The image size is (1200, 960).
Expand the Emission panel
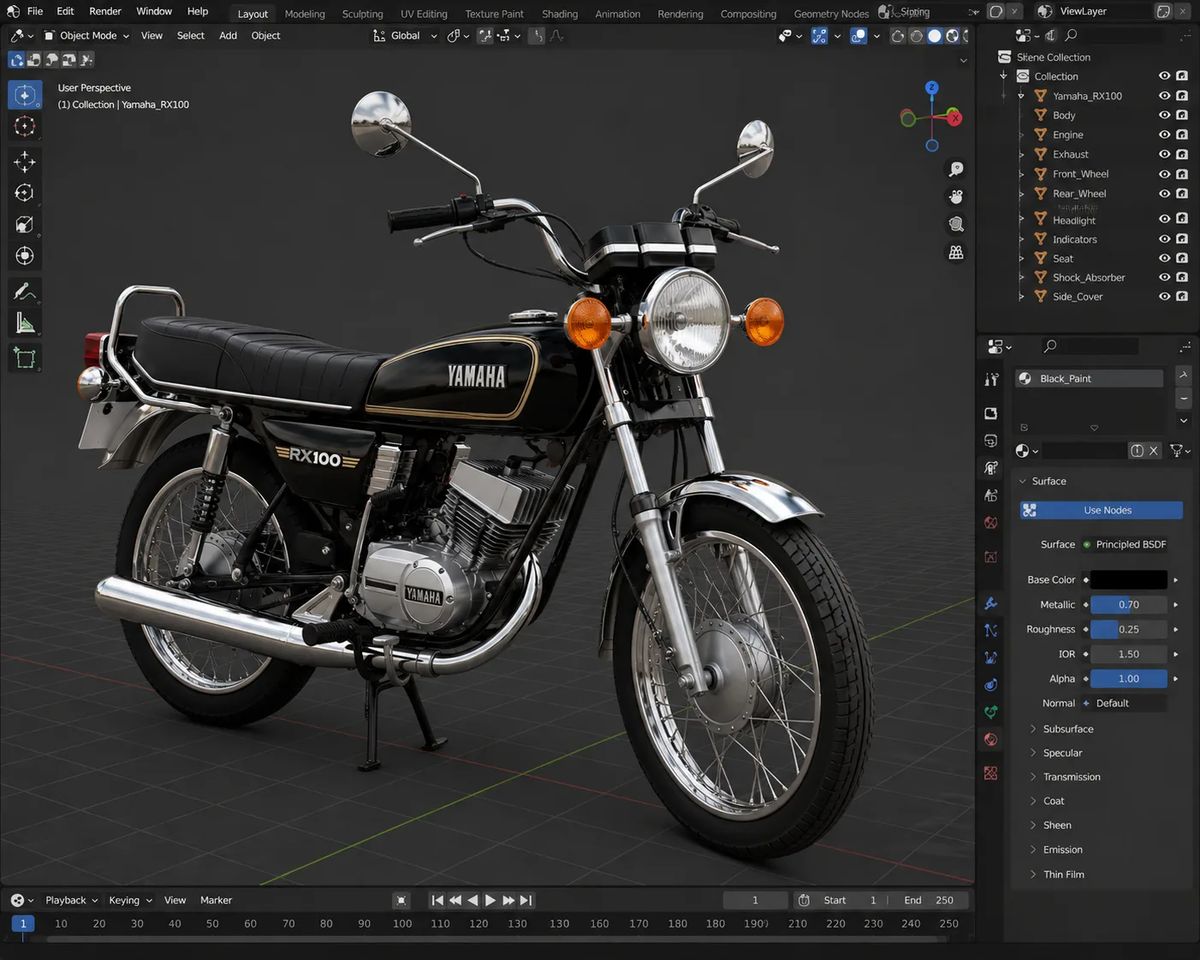coord(1062,850)
